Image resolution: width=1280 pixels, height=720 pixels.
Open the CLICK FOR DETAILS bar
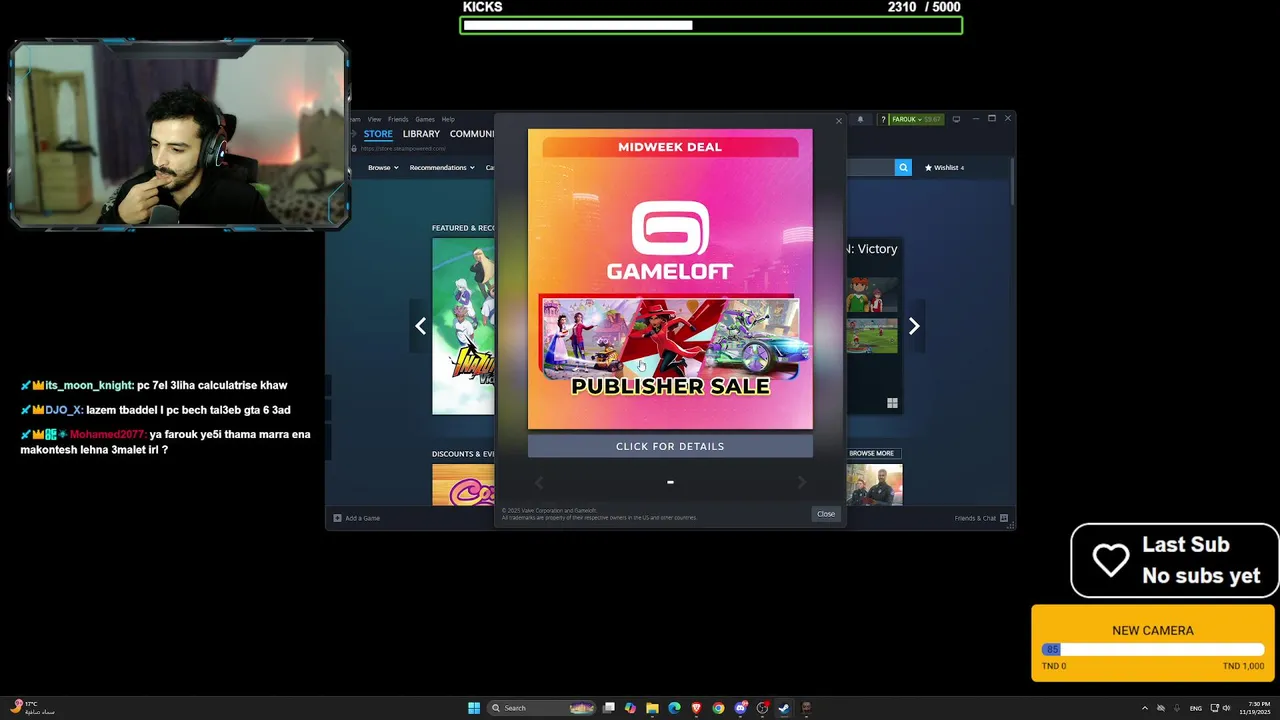click(670, 446)
